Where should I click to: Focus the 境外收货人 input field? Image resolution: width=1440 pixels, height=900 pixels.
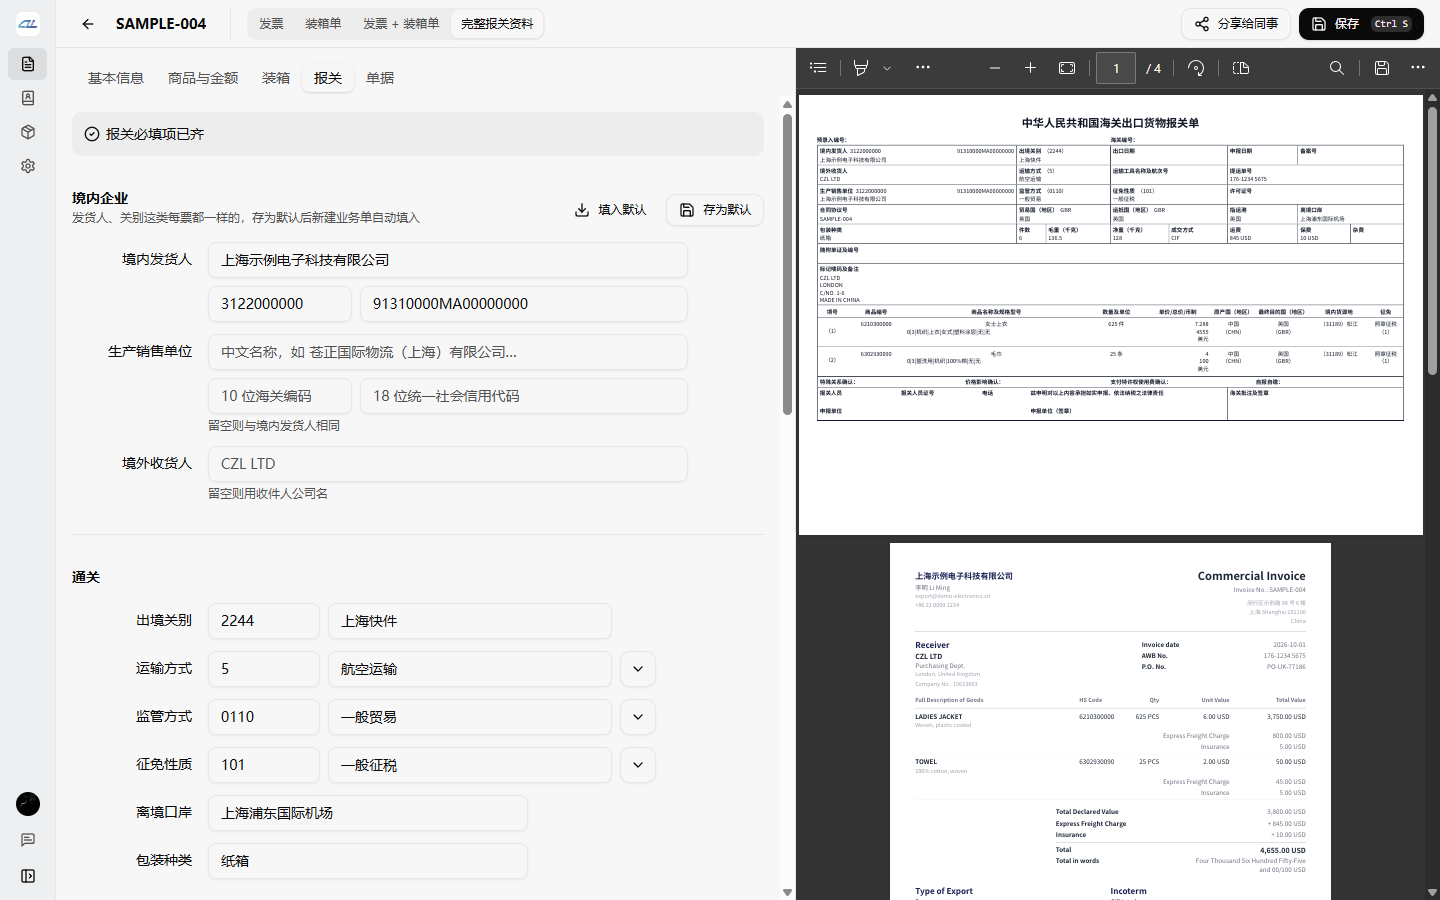(x=448, y=464)
